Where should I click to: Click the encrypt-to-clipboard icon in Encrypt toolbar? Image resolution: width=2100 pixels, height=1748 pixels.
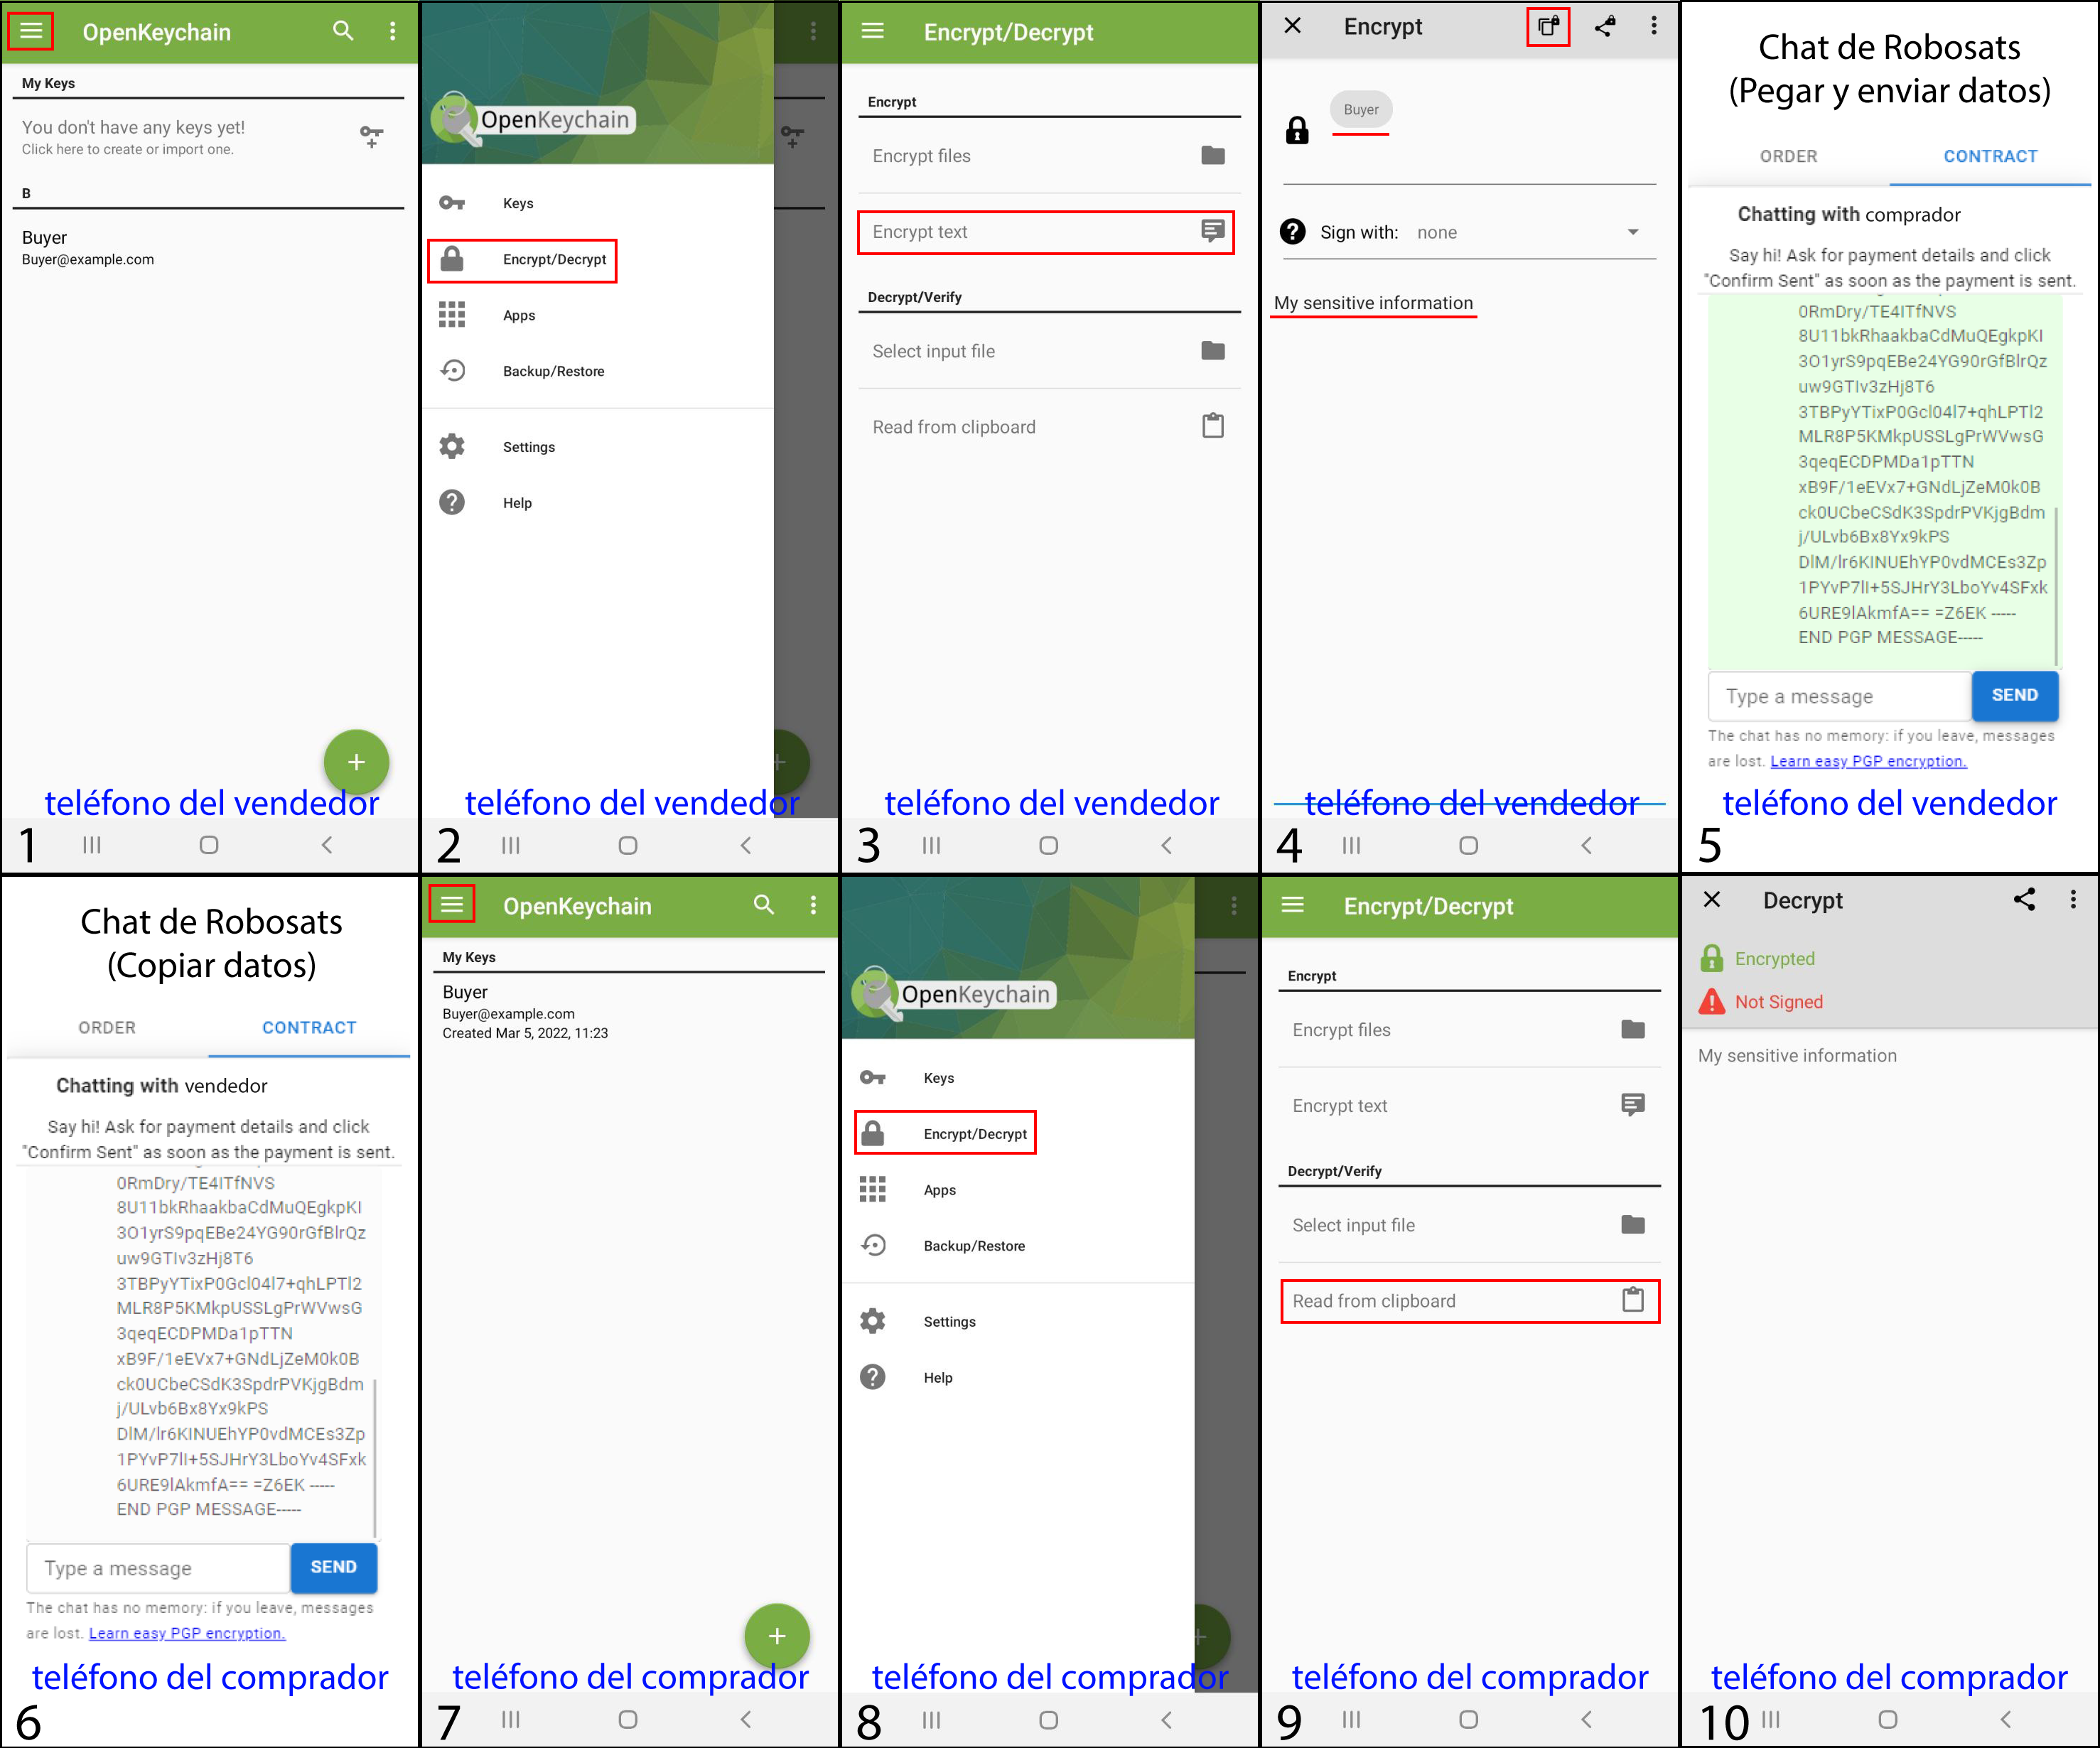tap(1547, 27)
